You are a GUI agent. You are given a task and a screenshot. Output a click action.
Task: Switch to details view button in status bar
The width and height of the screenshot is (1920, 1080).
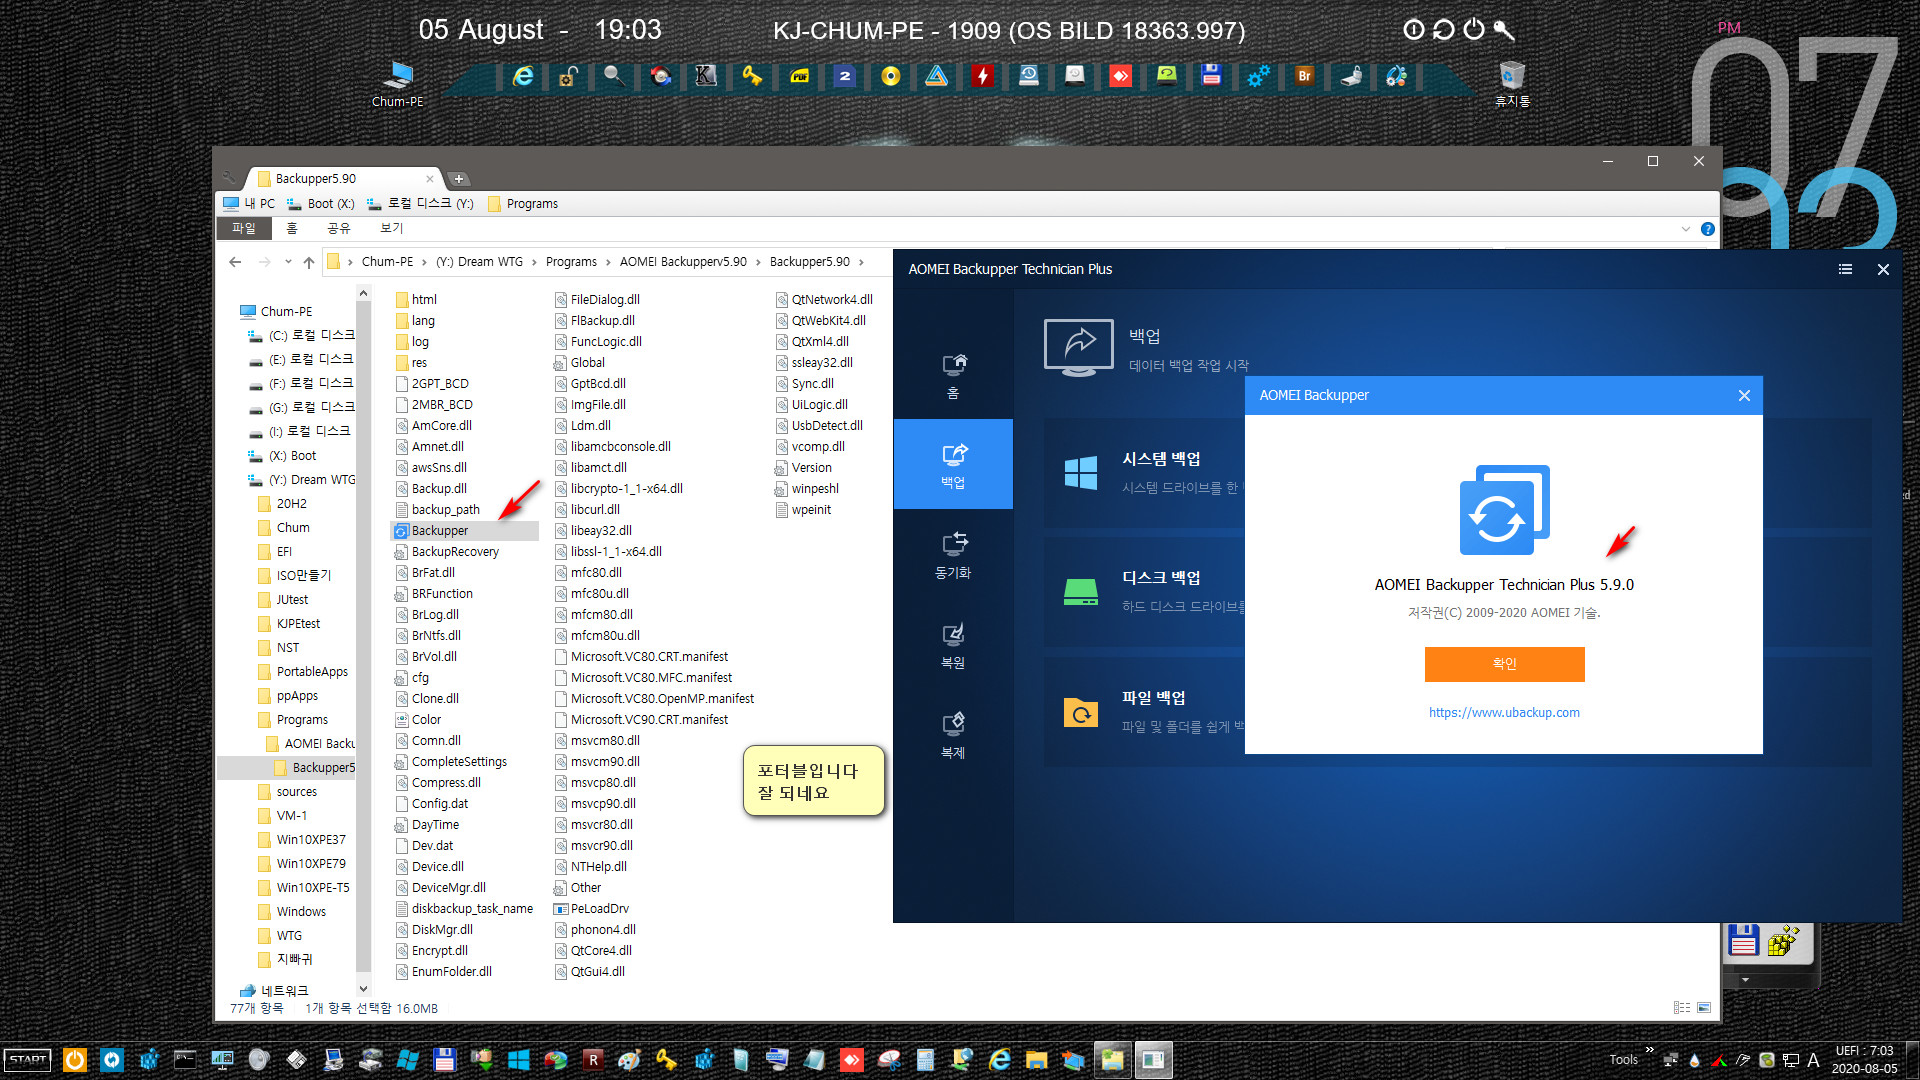[x=1682, y=1008]
